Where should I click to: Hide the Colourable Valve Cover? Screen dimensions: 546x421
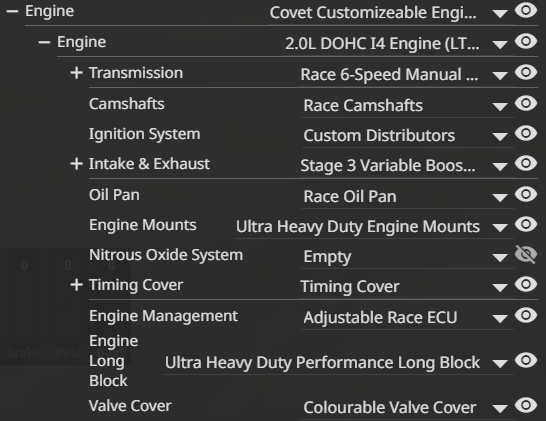[526, 405]
